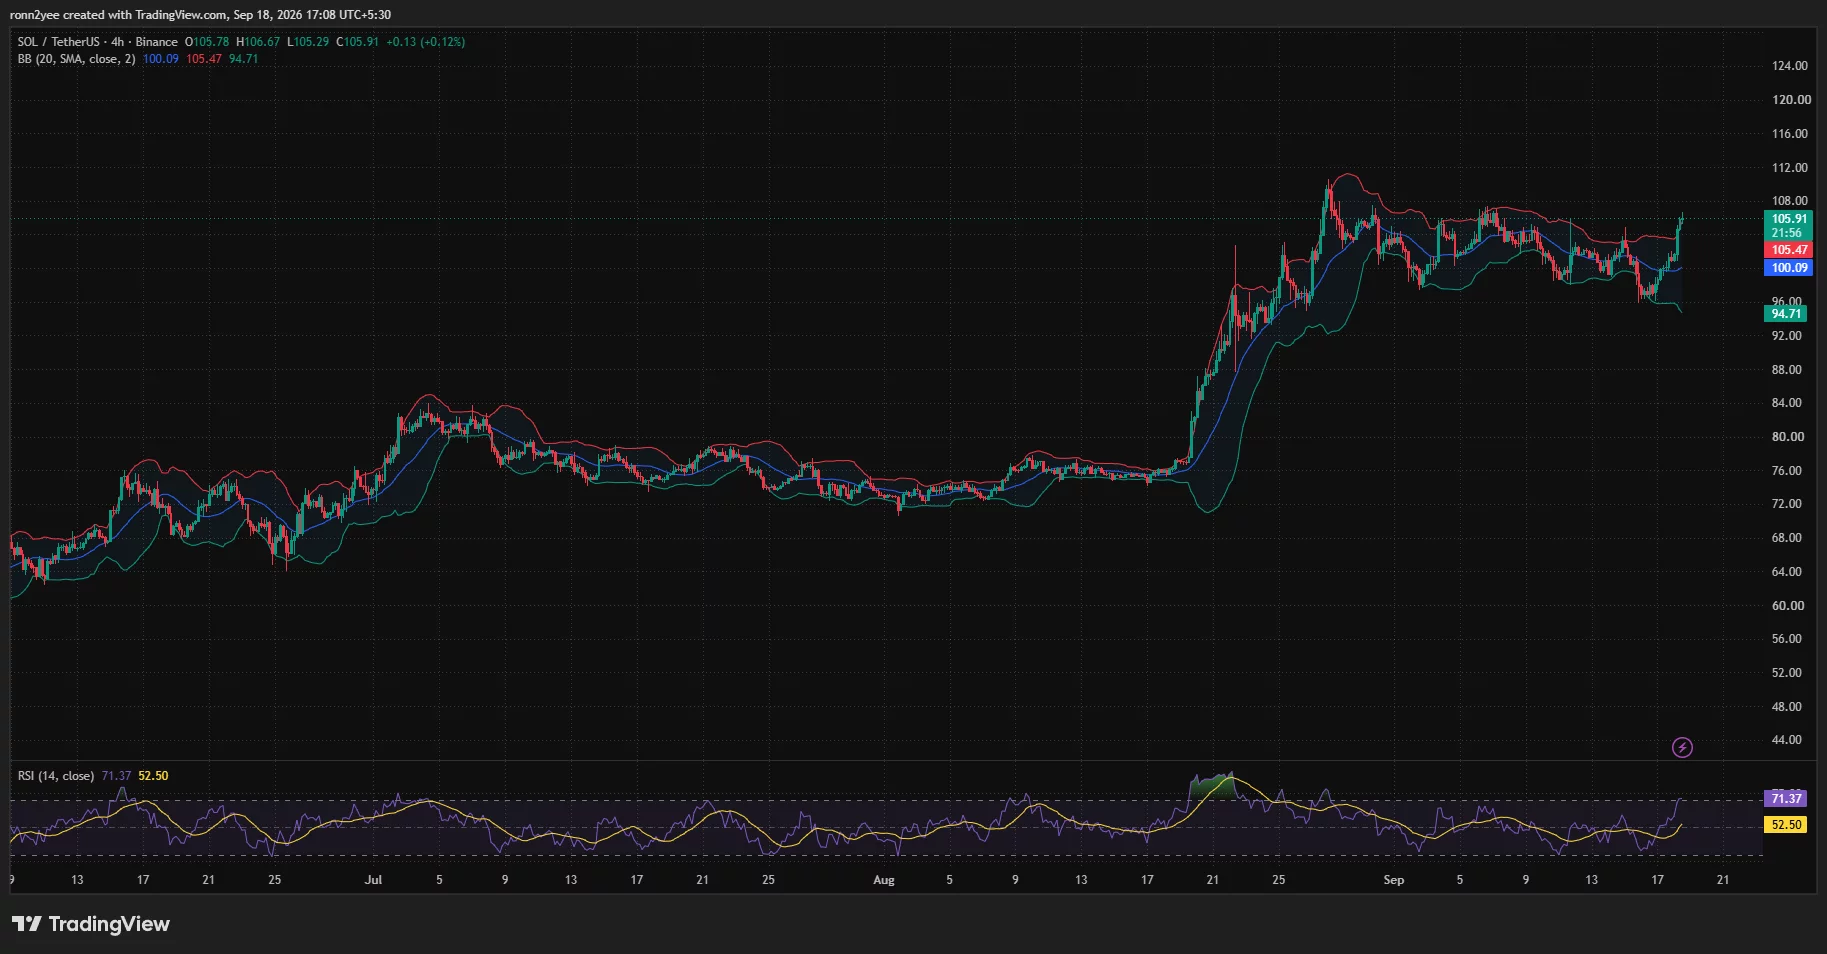Click the 84.00 price axis tick
The image size is (1827, 954).
point(1787,403)
